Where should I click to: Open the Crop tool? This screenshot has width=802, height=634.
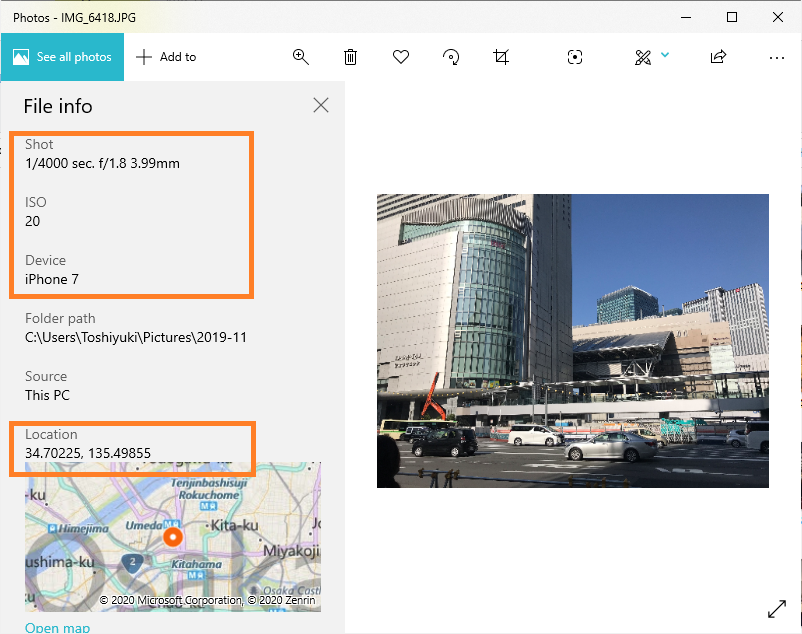(501, 57)
